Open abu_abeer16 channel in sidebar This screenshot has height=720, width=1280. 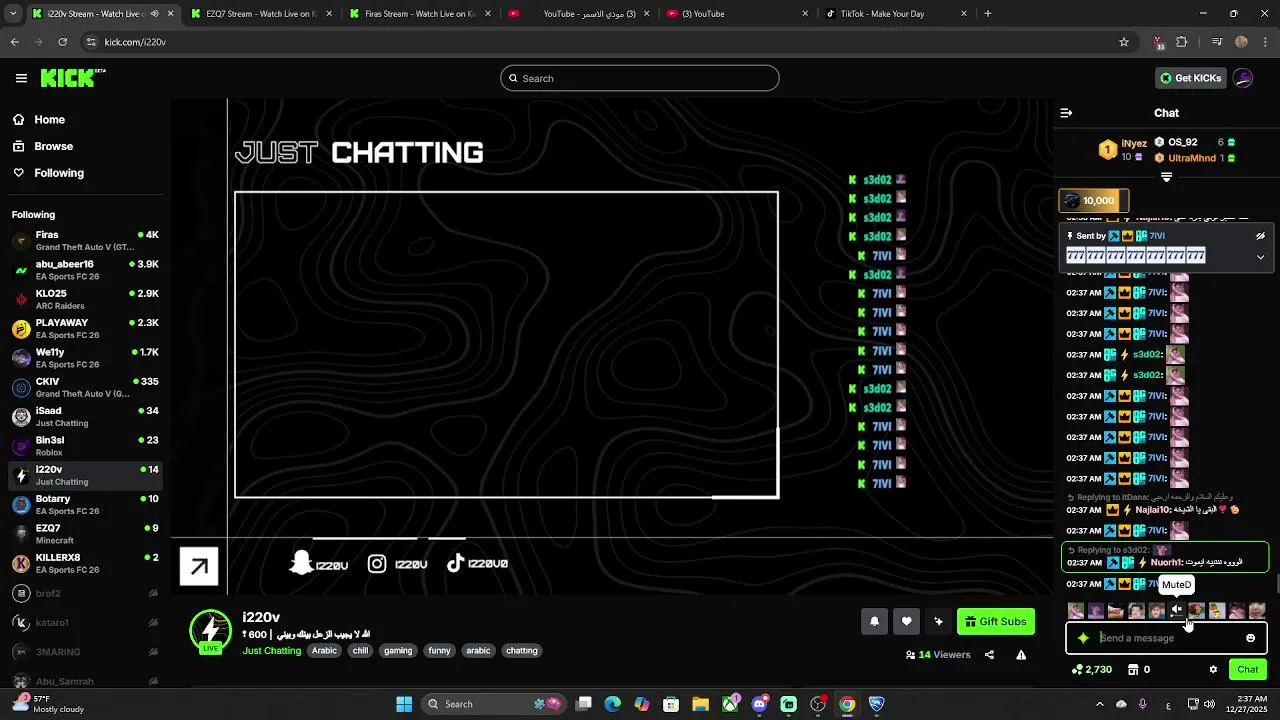point(85,270)
